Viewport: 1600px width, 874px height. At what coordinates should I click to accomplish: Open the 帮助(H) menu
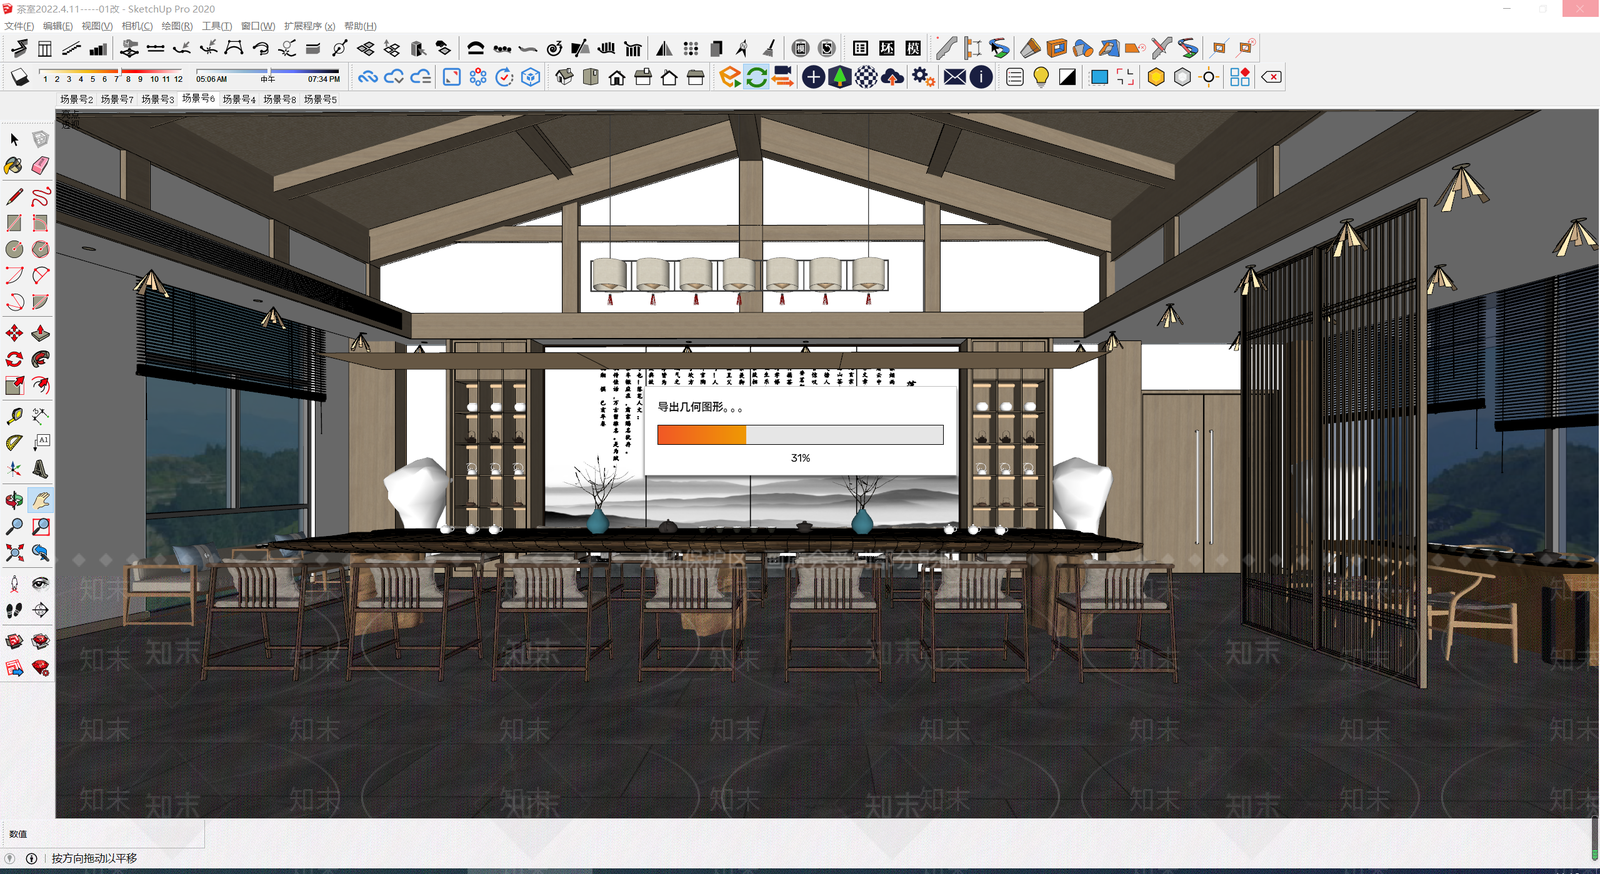coord(360,26)
